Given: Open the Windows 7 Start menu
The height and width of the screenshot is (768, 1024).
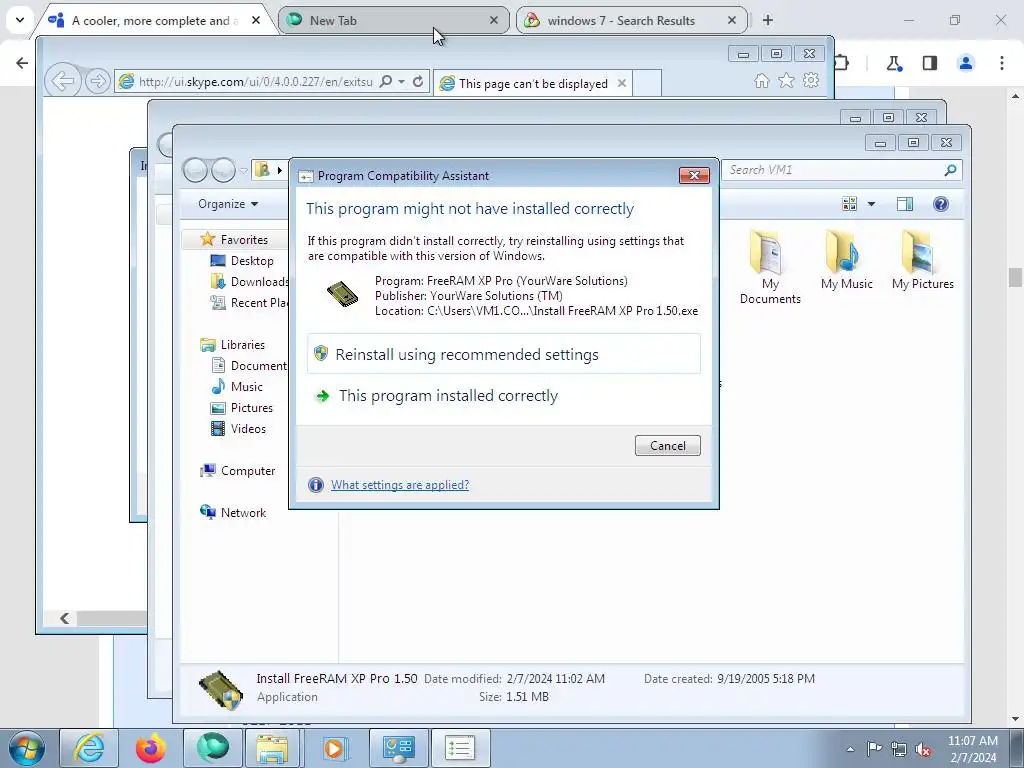Looking at the screenshot, I should tap(27, 748).
